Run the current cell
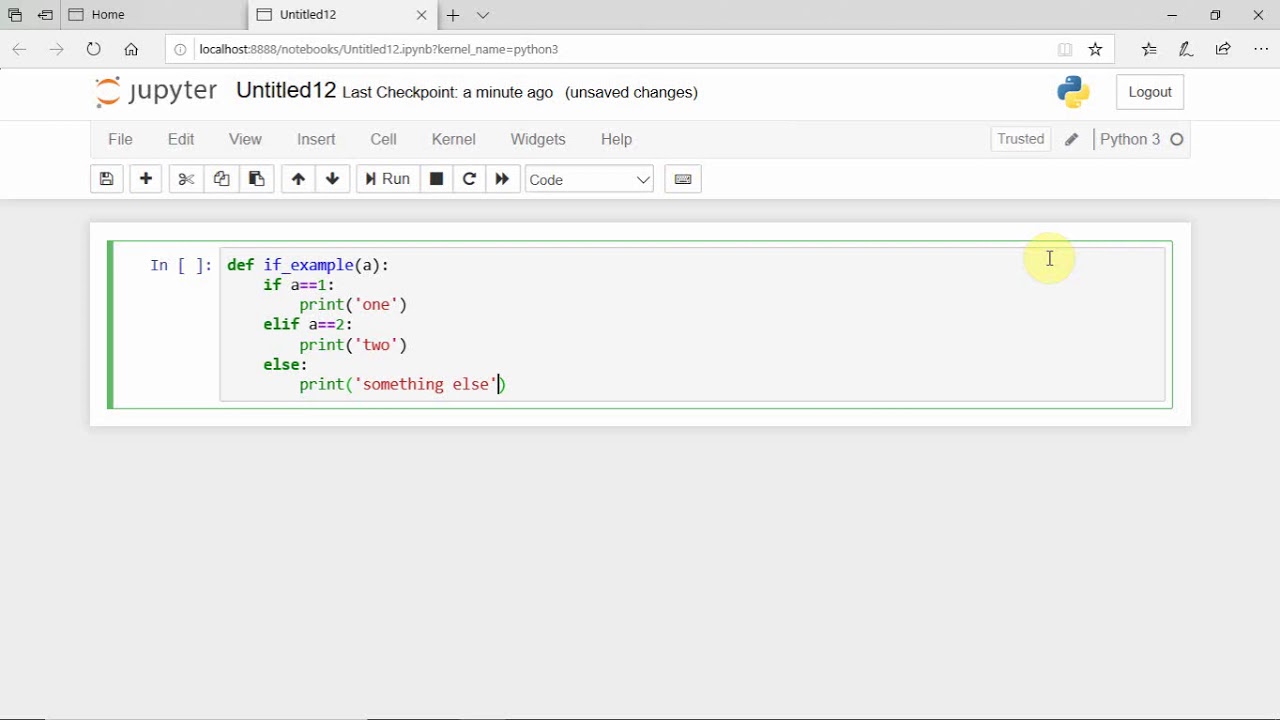This screenshot has height=720, width=1280. coord(387,179)
